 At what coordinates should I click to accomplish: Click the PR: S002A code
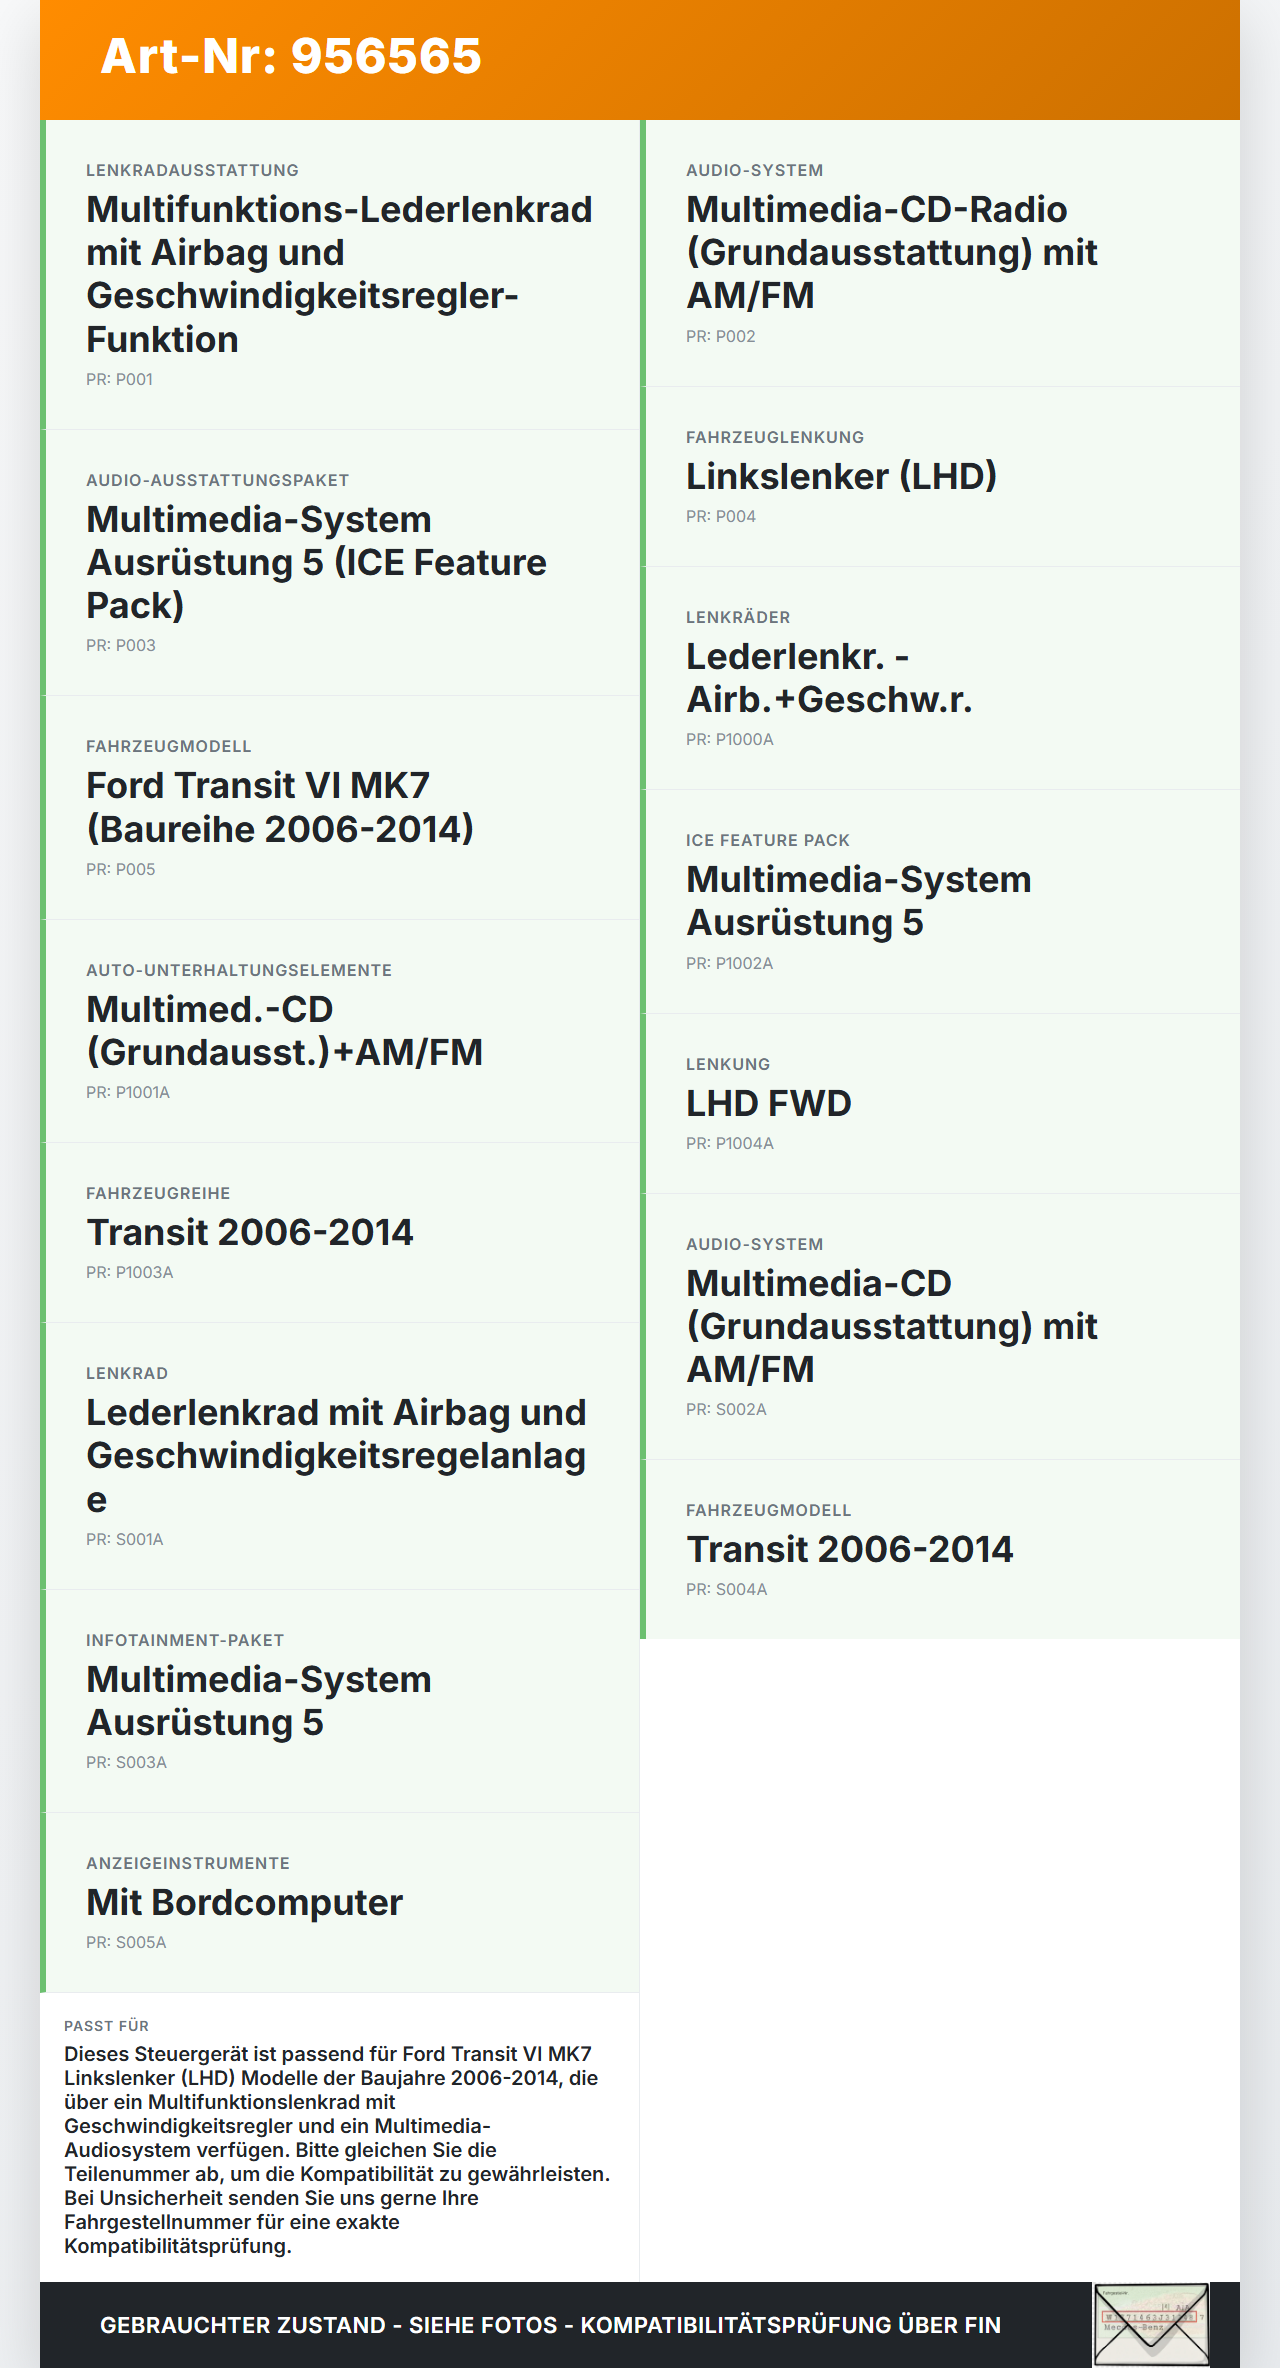726,1410
